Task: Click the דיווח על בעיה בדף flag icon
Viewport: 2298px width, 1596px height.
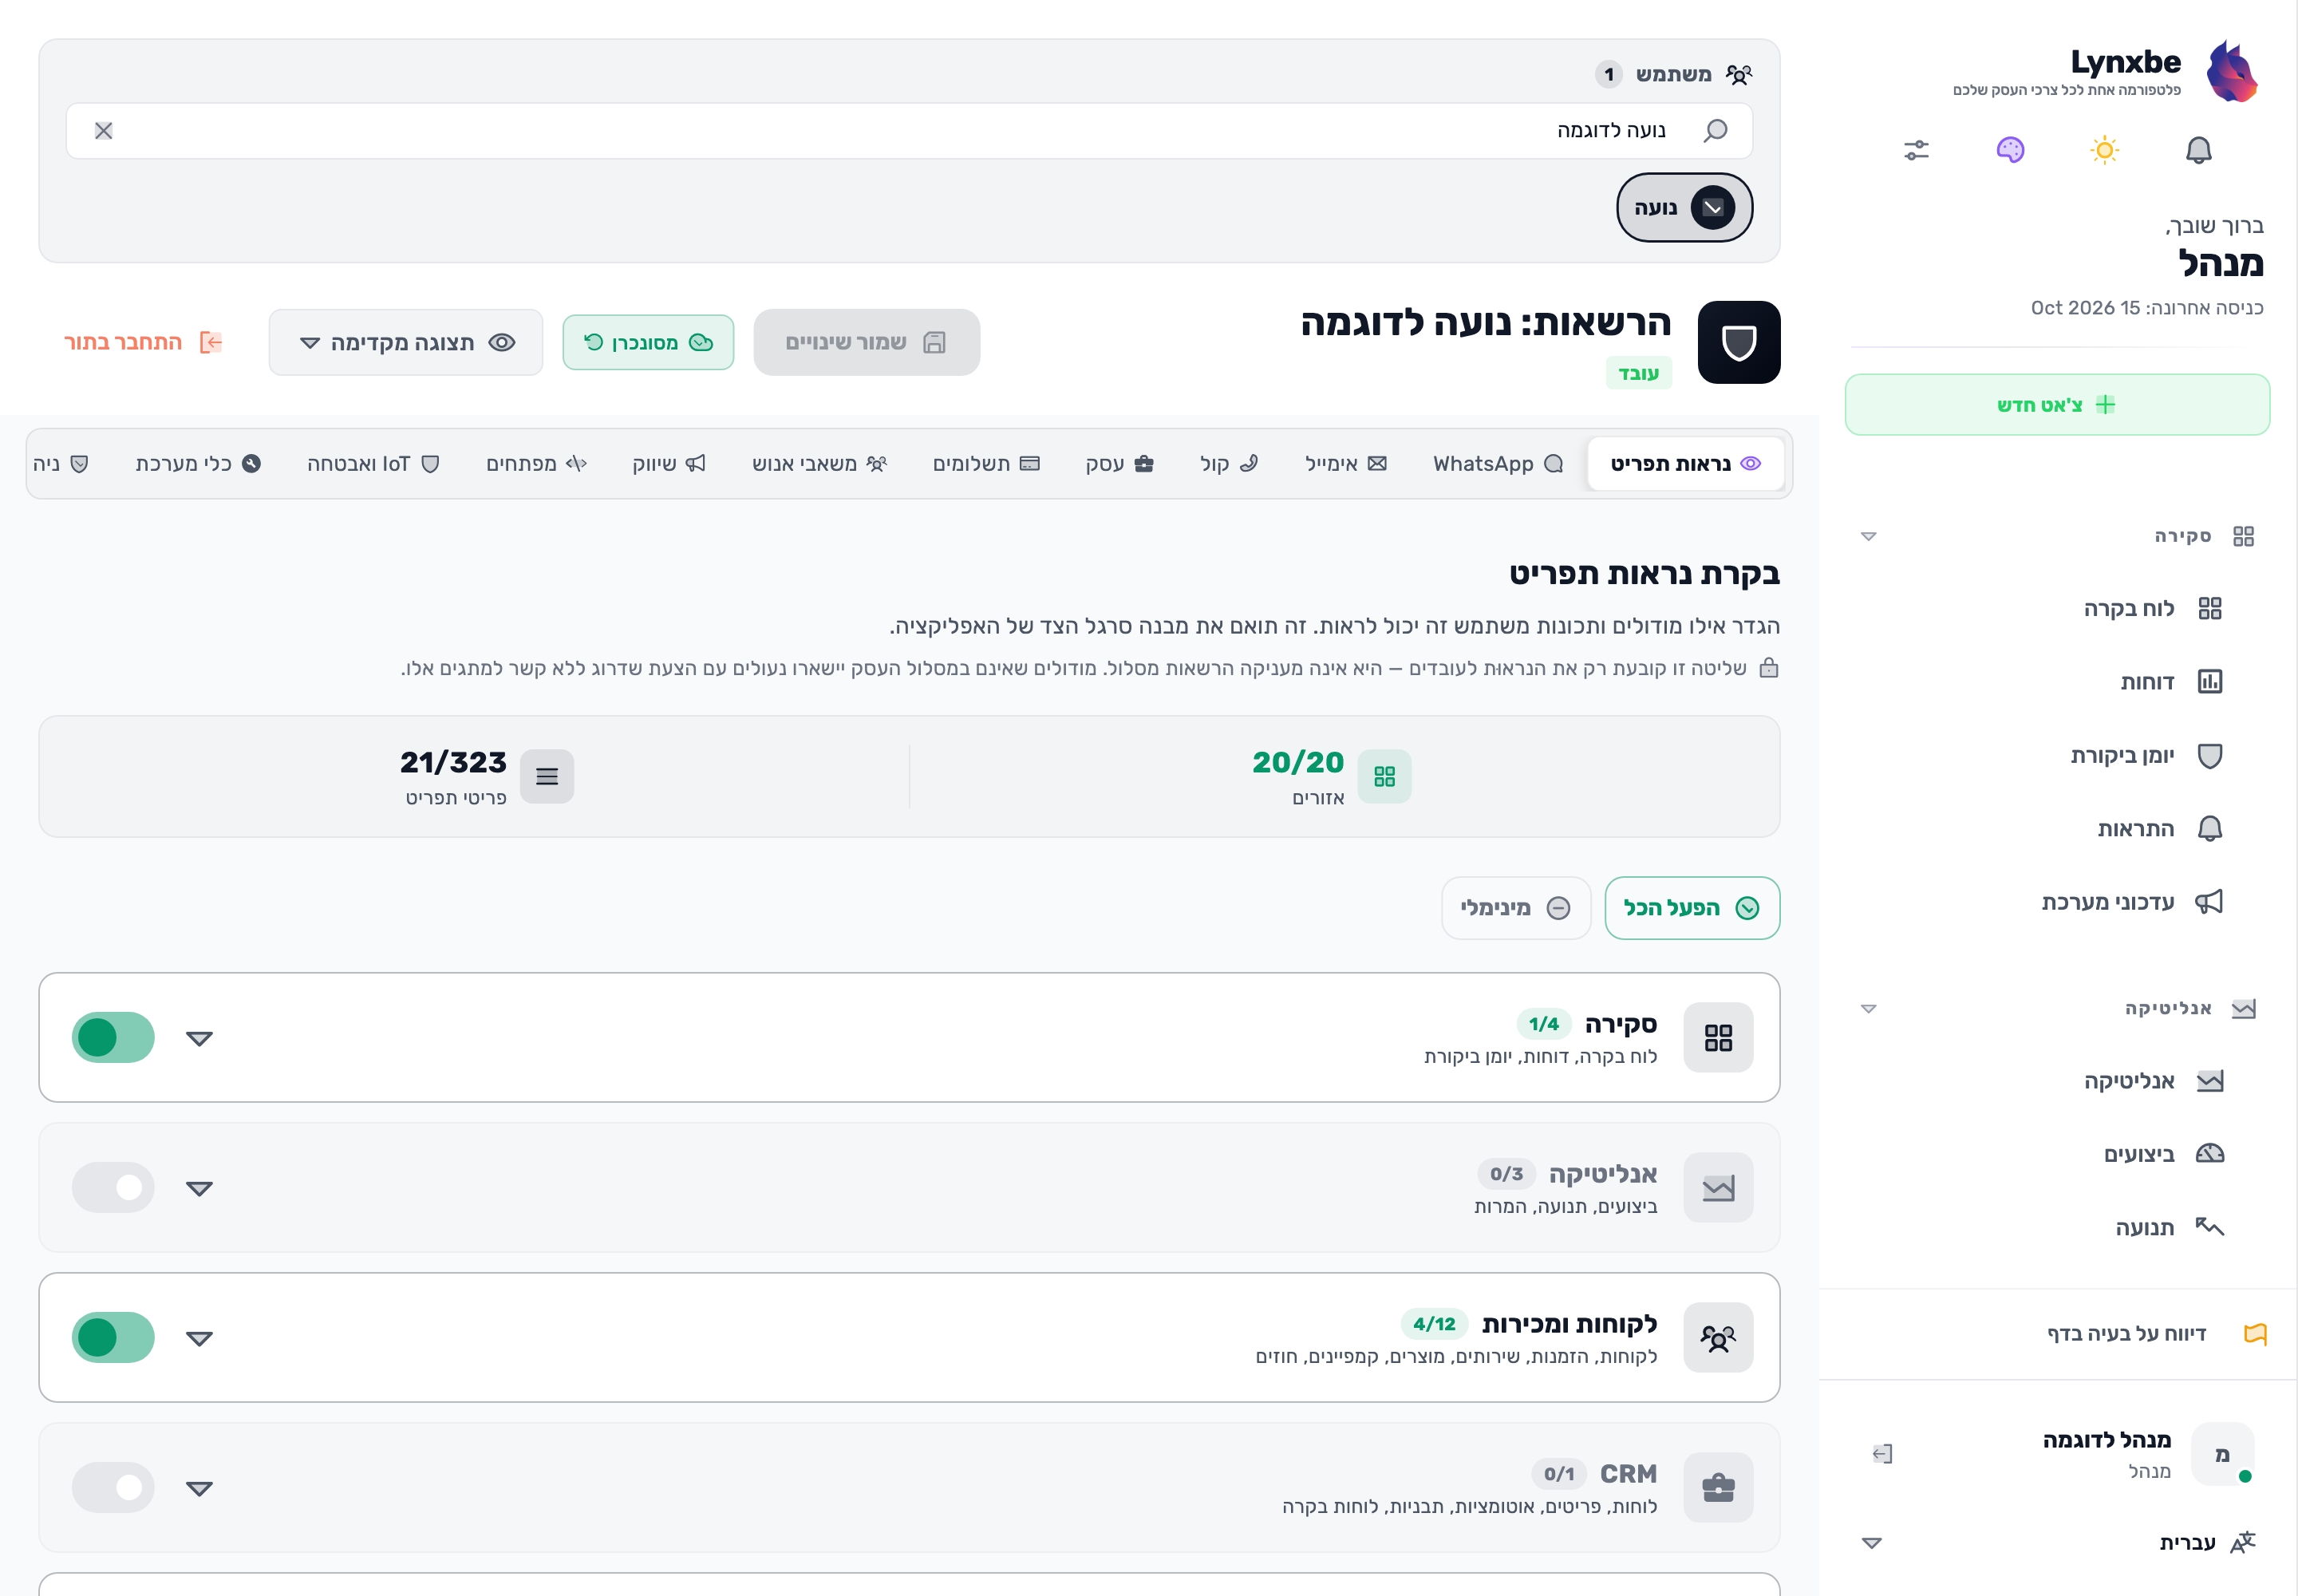Action: point(2255,1334)
